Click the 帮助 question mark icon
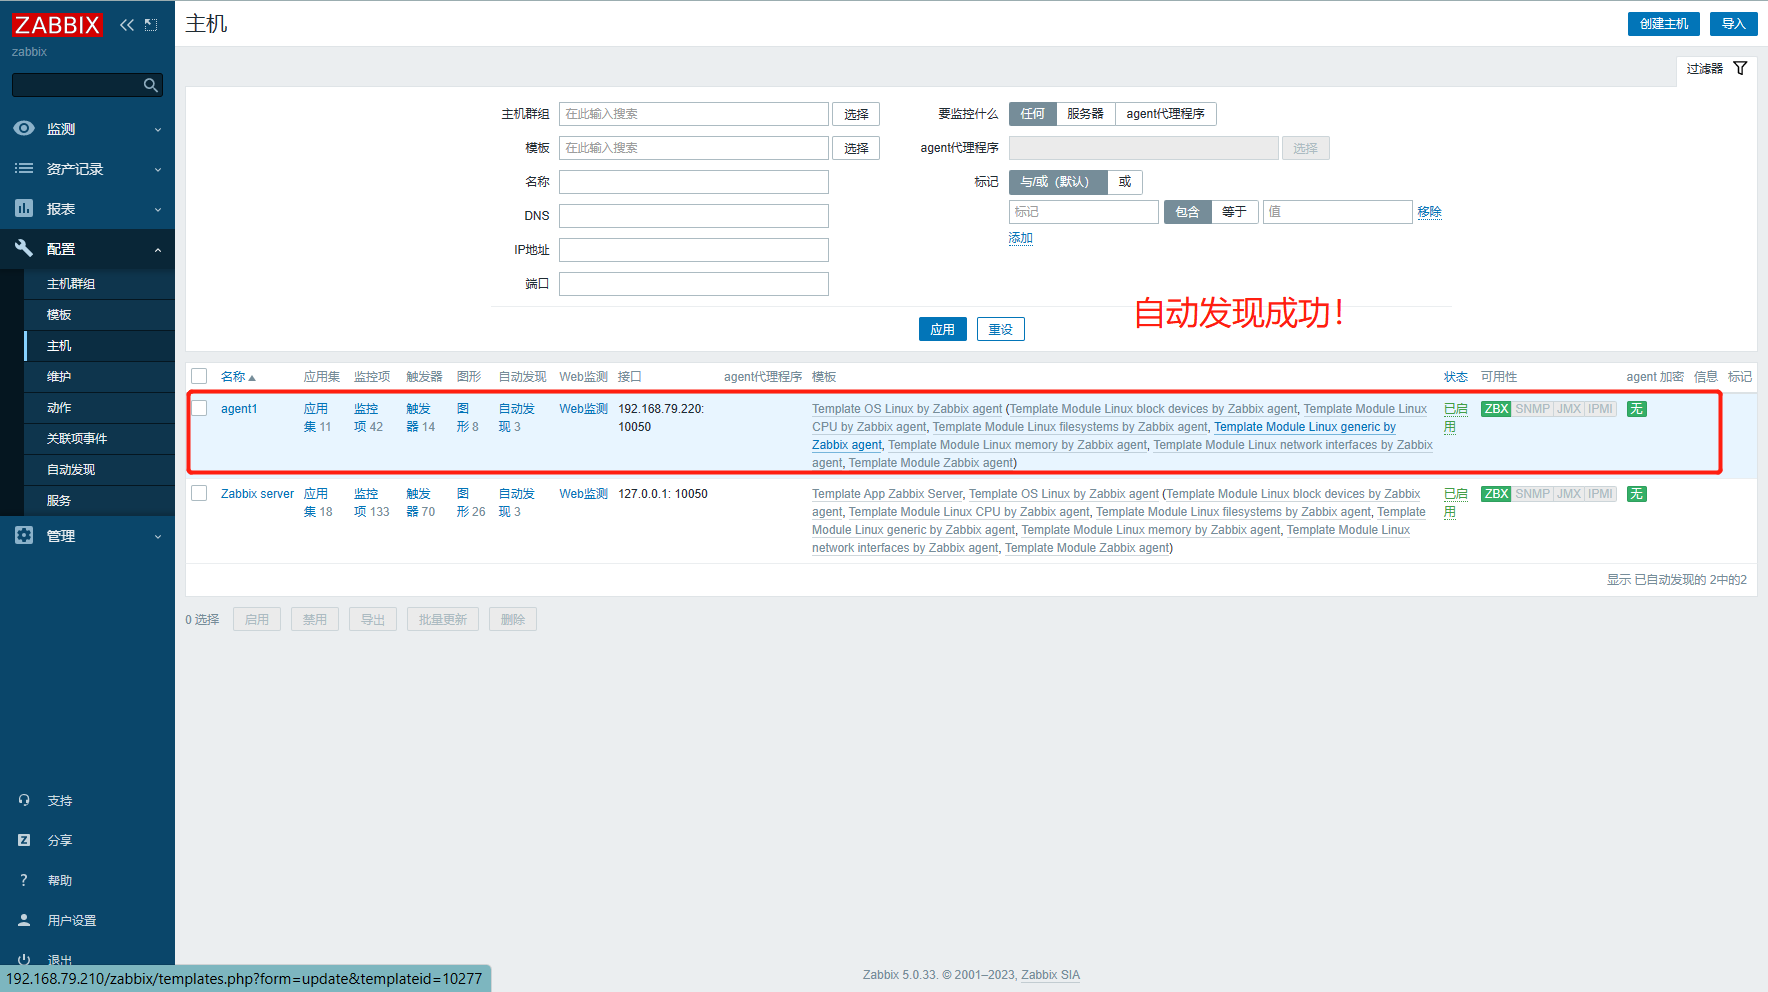 pos(24,880)
